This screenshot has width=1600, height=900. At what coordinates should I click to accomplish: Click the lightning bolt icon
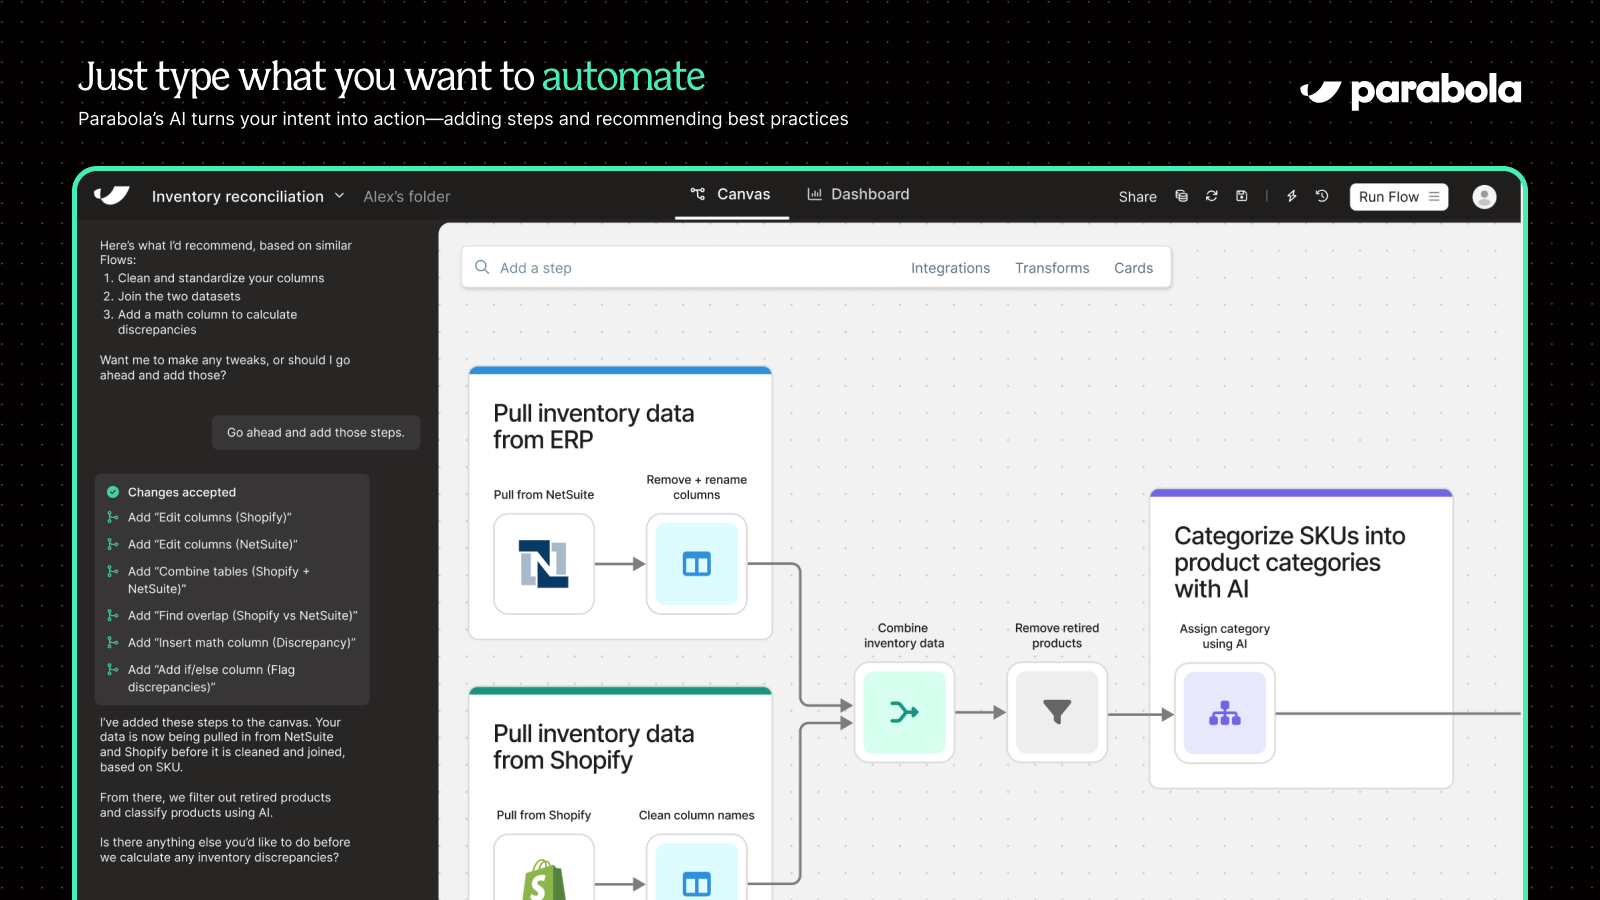coord(1292,196)
